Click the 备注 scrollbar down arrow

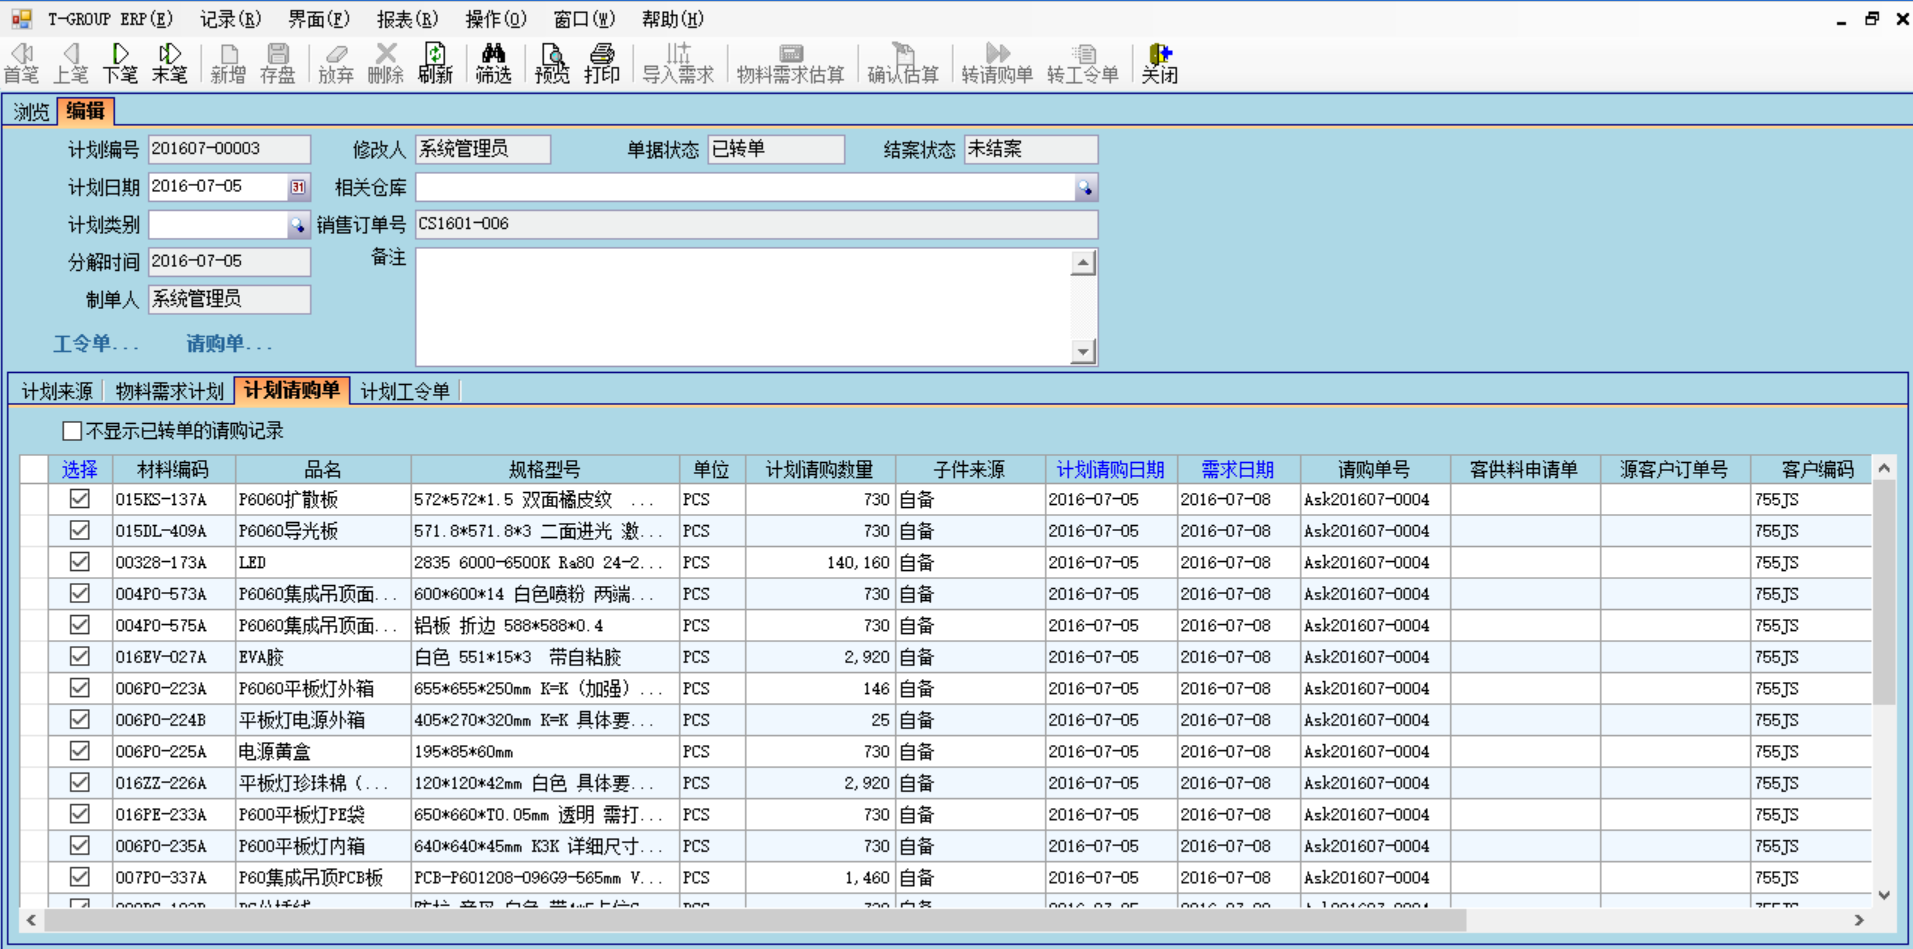click(x=1083, y=351)
